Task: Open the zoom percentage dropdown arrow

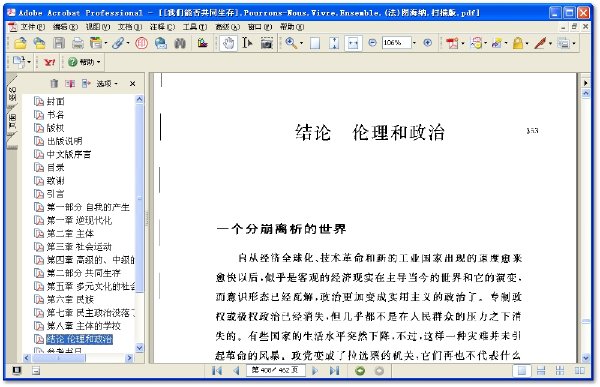Action: 414,43
